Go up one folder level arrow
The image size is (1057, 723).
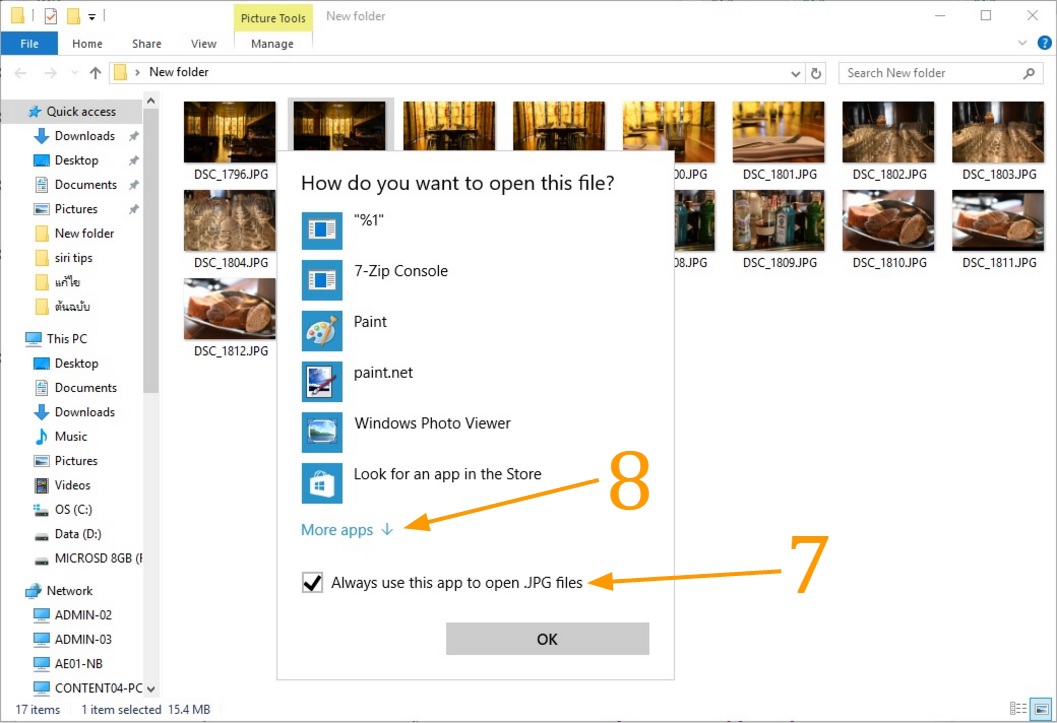tap(95, 73)
